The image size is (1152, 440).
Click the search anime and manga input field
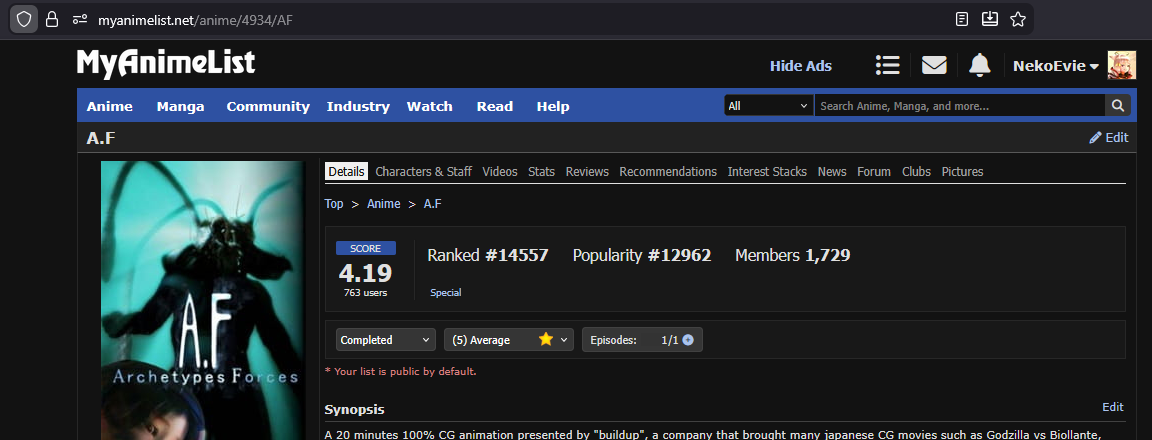[x=960, y=106]
